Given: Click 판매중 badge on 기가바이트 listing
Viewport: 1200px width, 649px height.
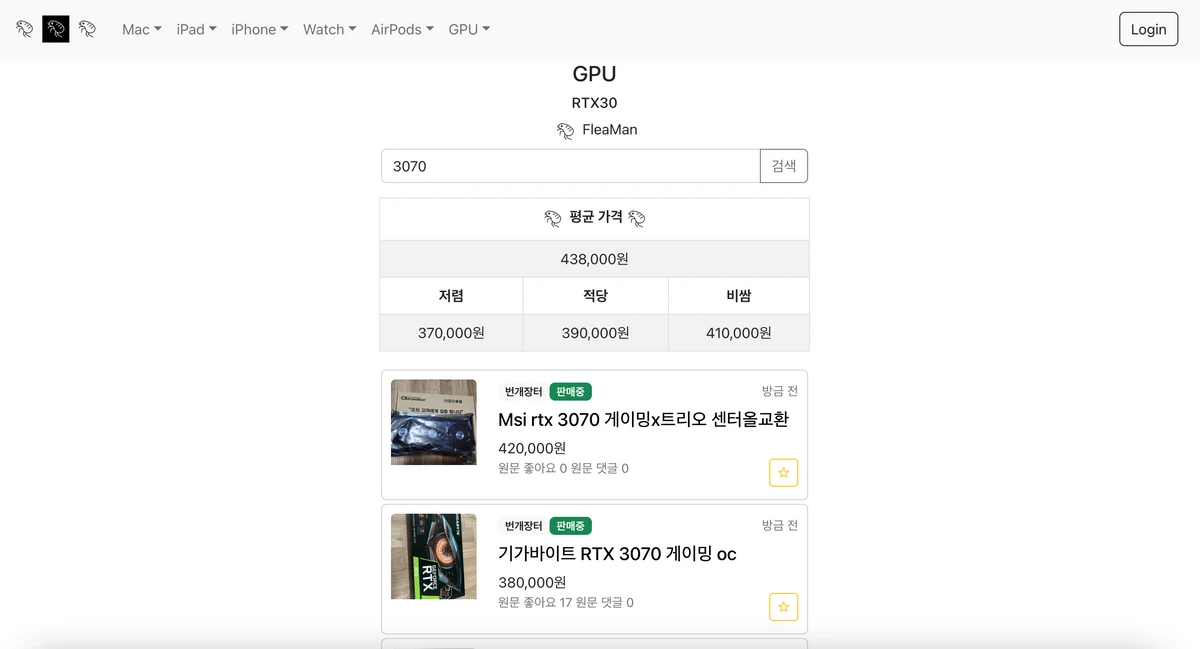Looking at the screenshot, I should 571,525.
